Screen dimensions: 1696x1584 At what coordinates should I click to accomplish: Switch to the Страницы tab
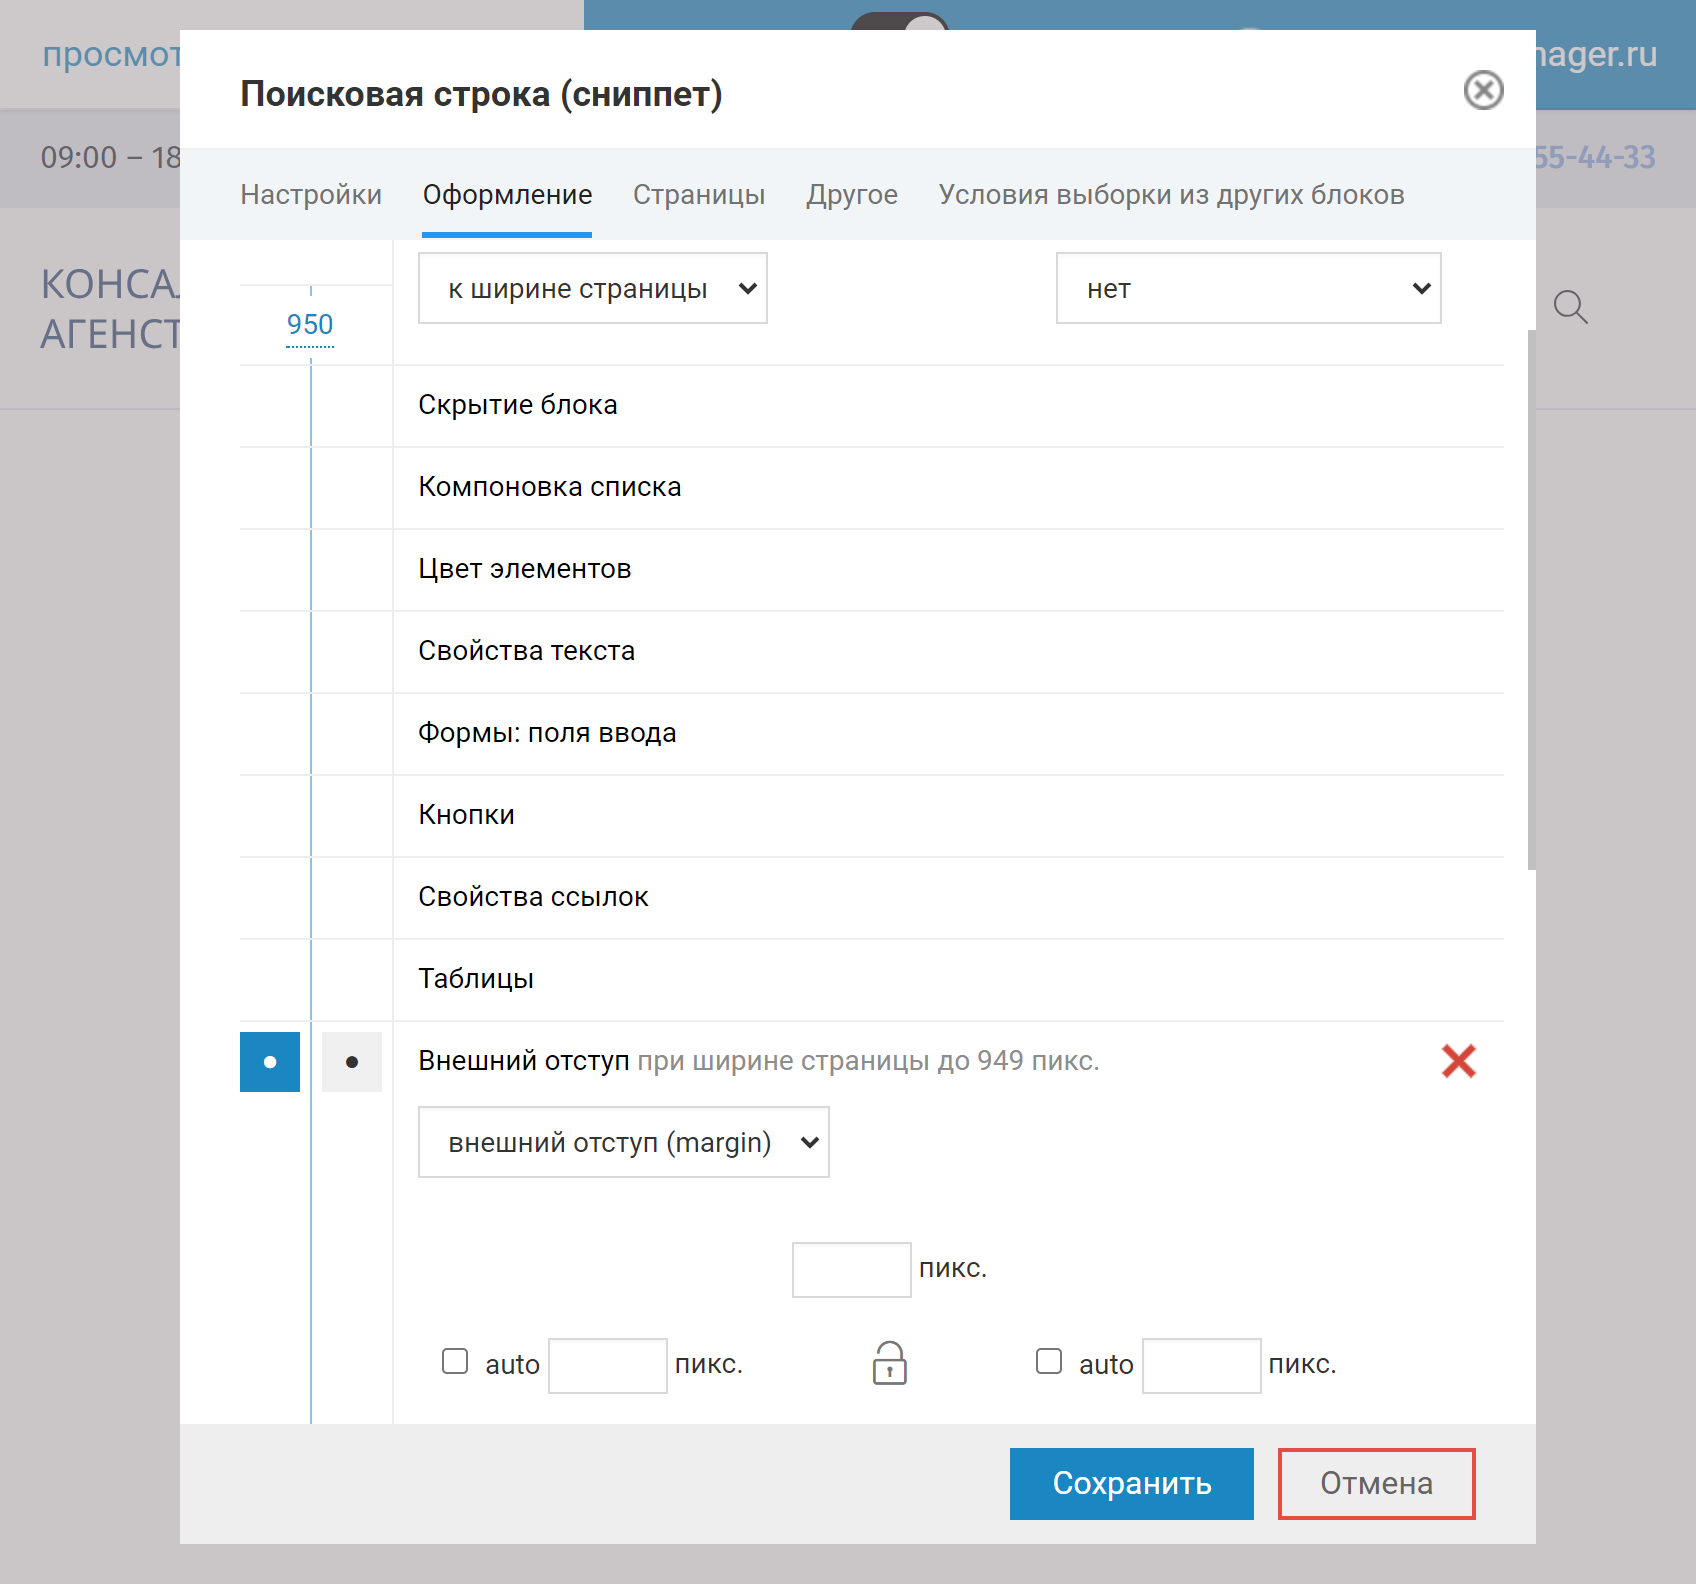(x=699, y=195)
